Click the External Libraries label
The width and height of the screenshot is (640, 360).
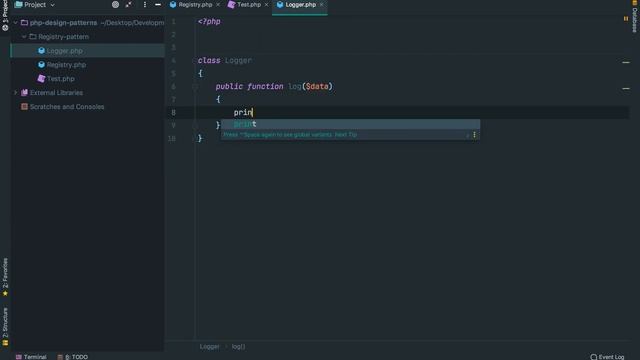56,93
